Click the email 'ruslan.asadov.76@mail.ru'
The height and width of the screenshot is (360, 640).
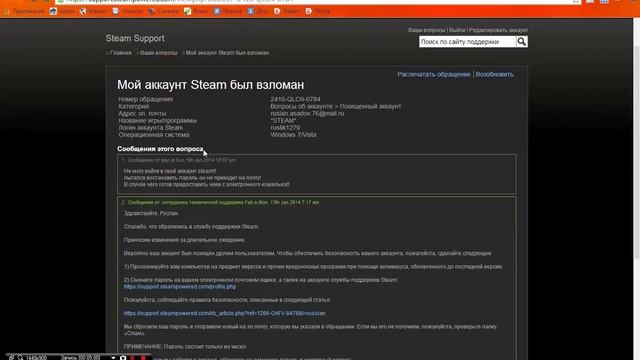coord(307,113)
